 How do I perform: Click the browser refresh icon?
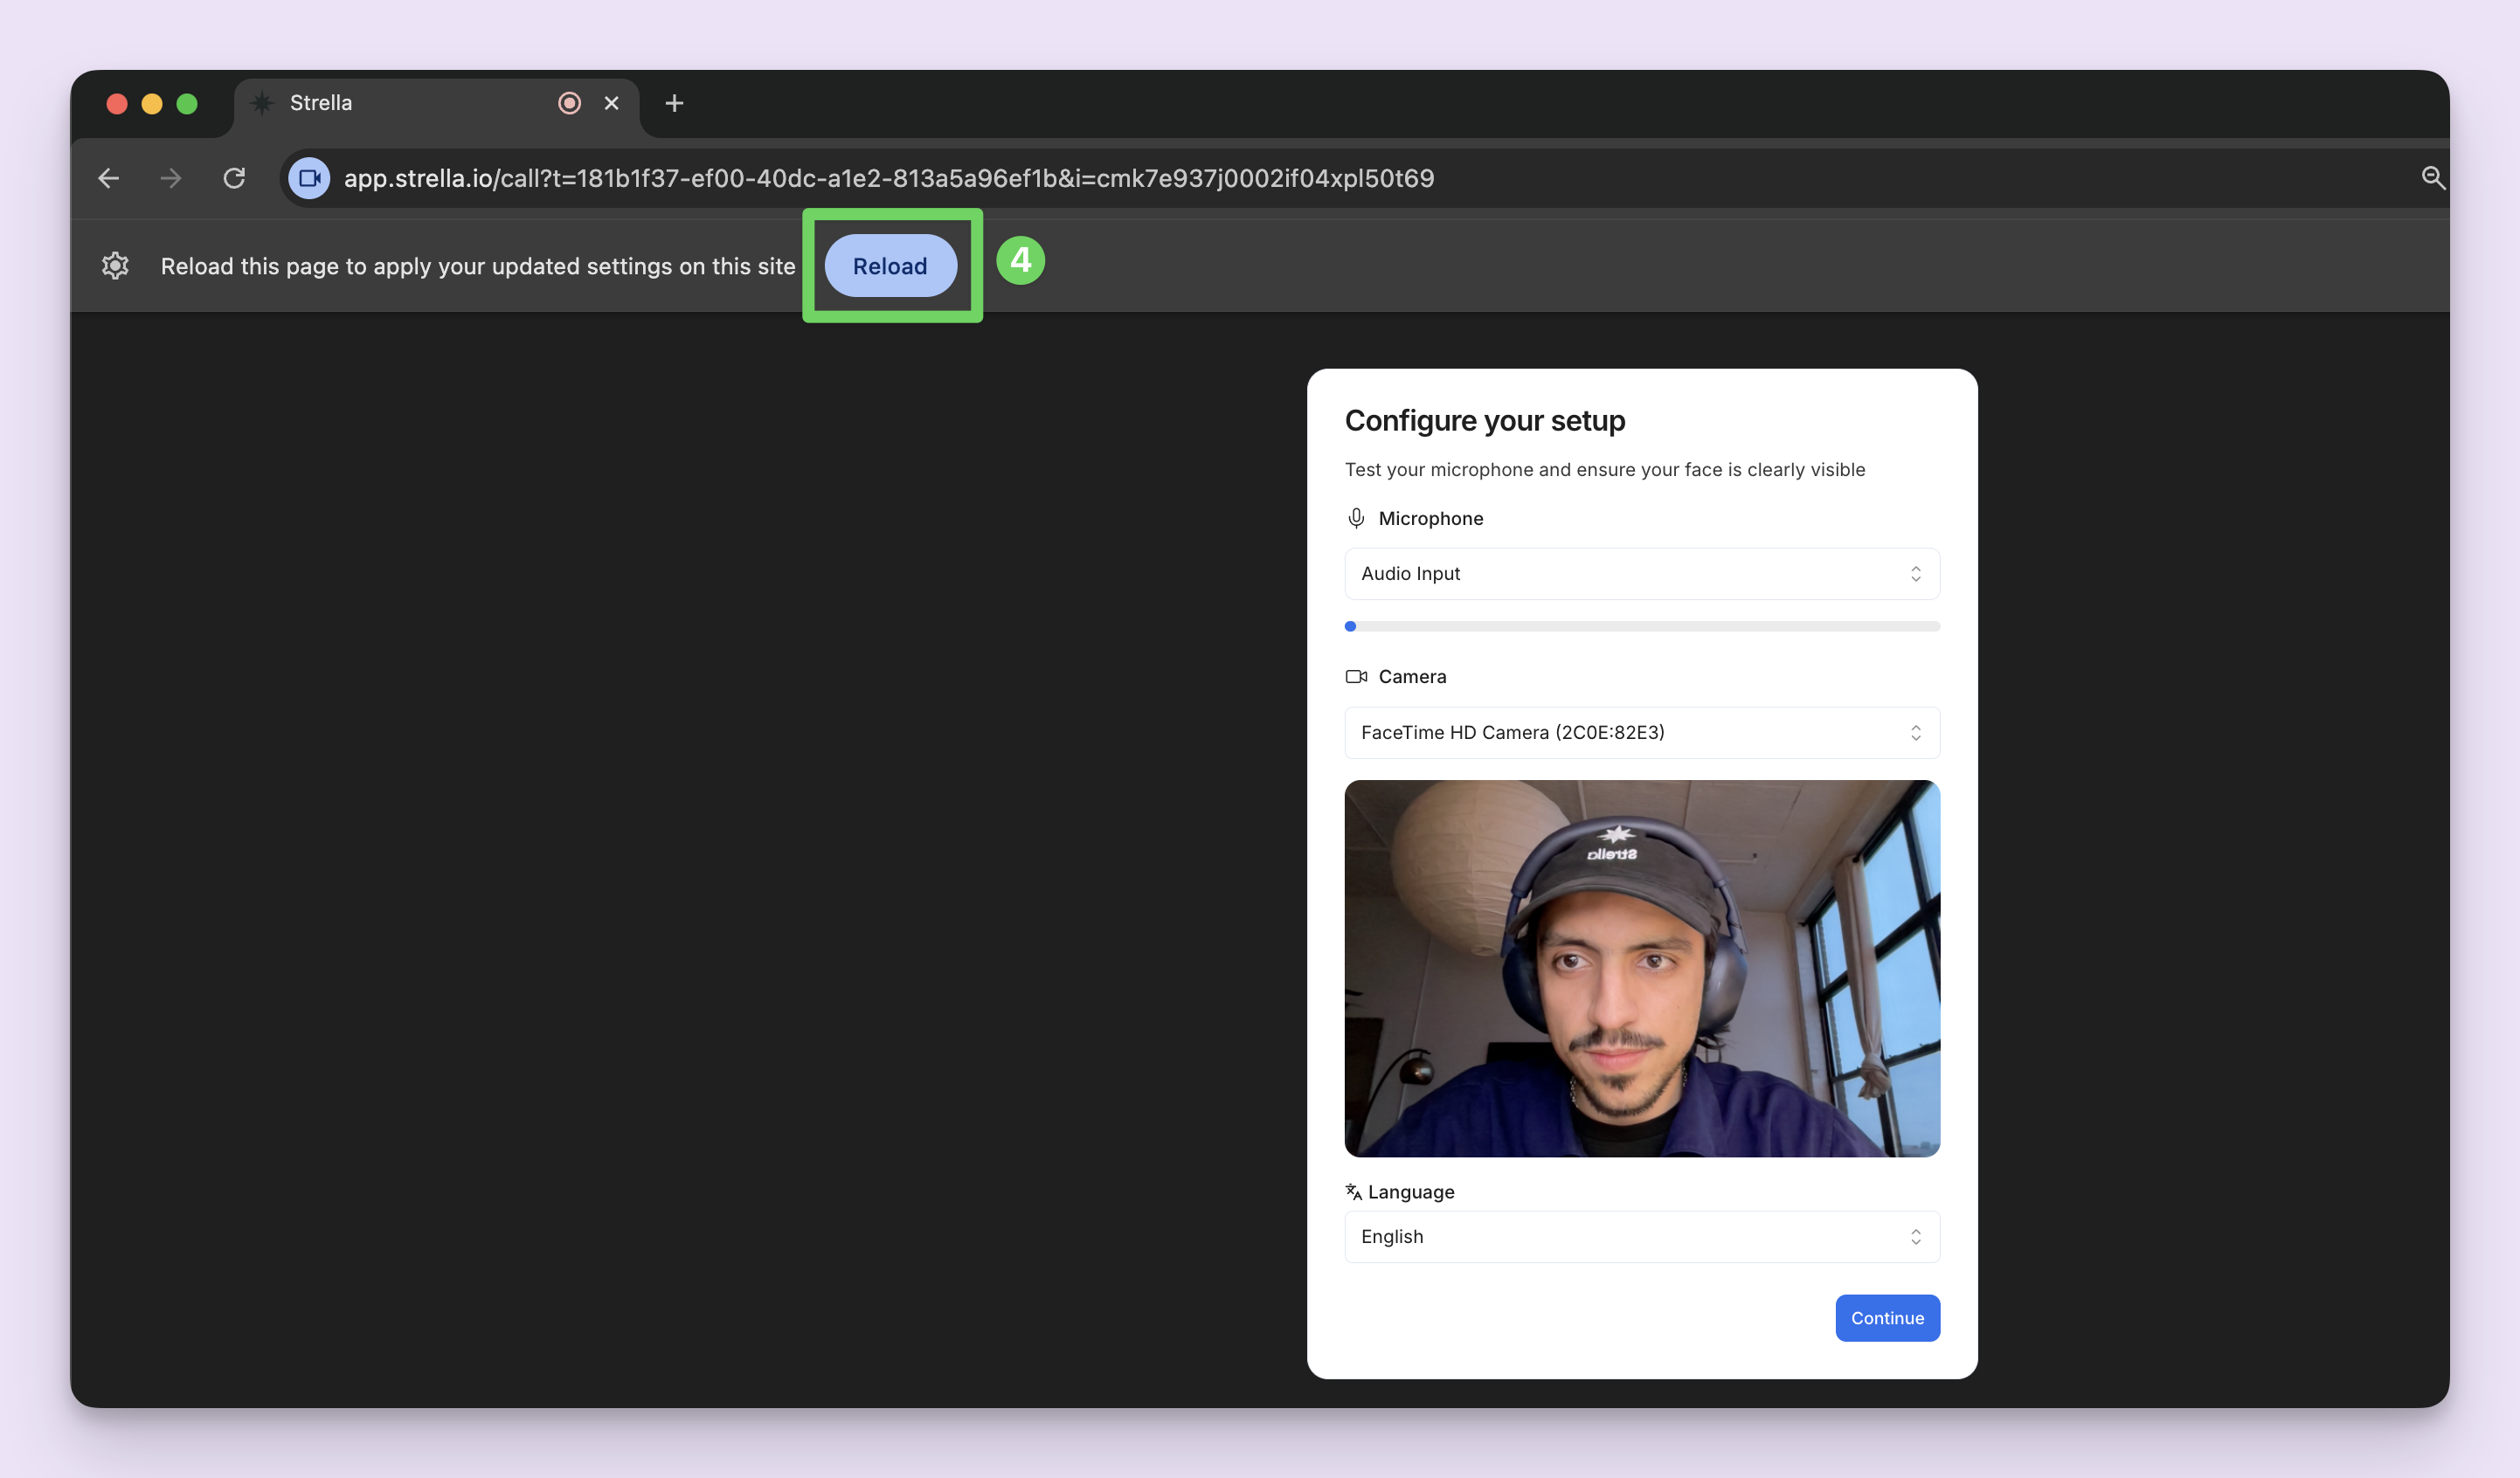click(x=234, y=178)
